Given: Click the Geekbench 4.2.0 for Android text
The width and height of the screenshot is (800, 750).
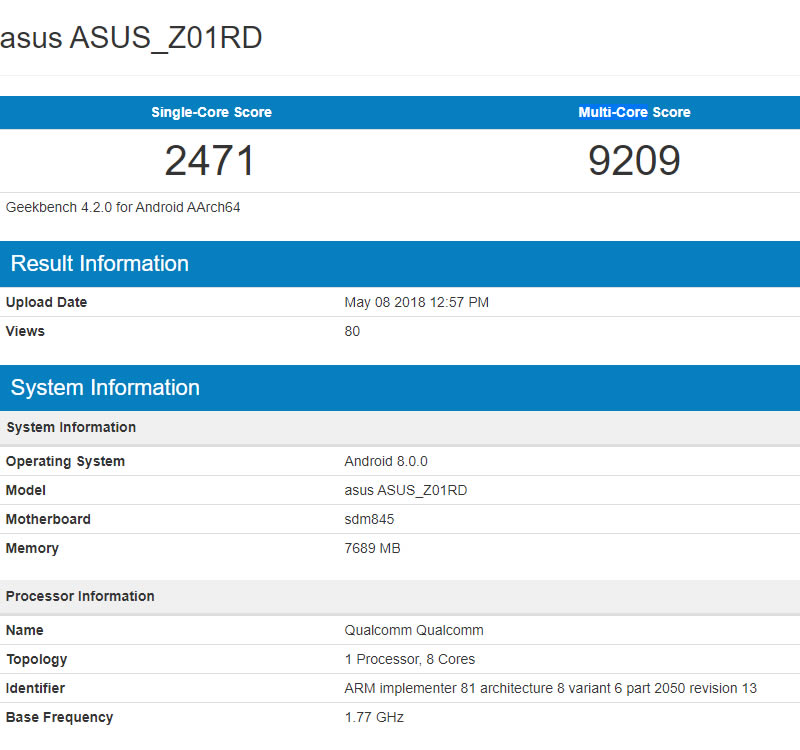Looking at the screenshot, I should (x=123, y=207).
